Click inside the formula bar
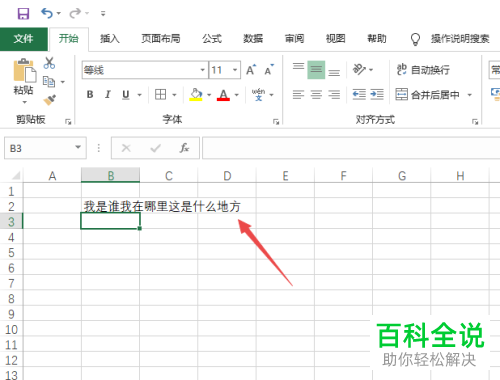 coord(351,148)
